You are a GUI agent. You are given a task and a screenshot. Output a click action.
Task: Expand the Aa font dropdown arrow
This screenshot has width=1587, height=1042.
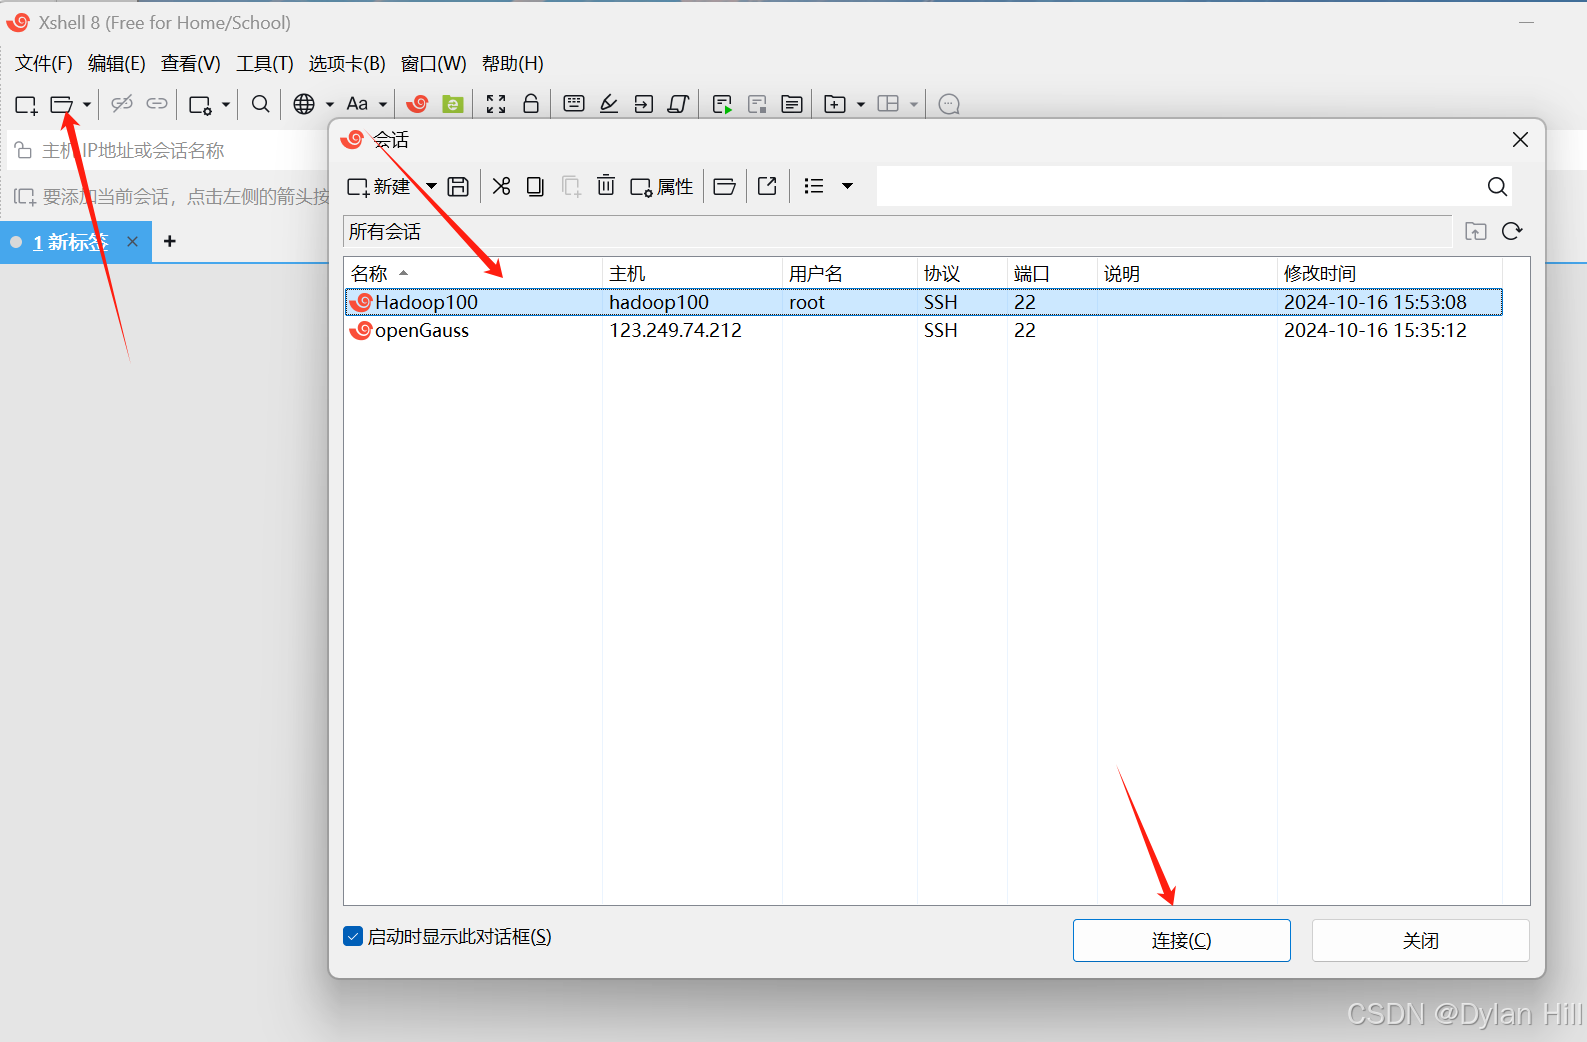click(383, 104)
